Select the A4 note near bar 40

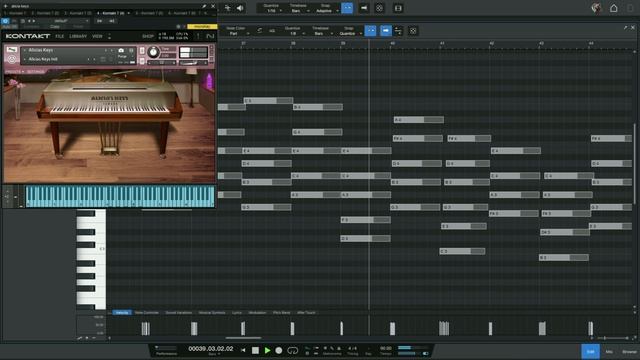pyautogui.click(x=419, y=120)
